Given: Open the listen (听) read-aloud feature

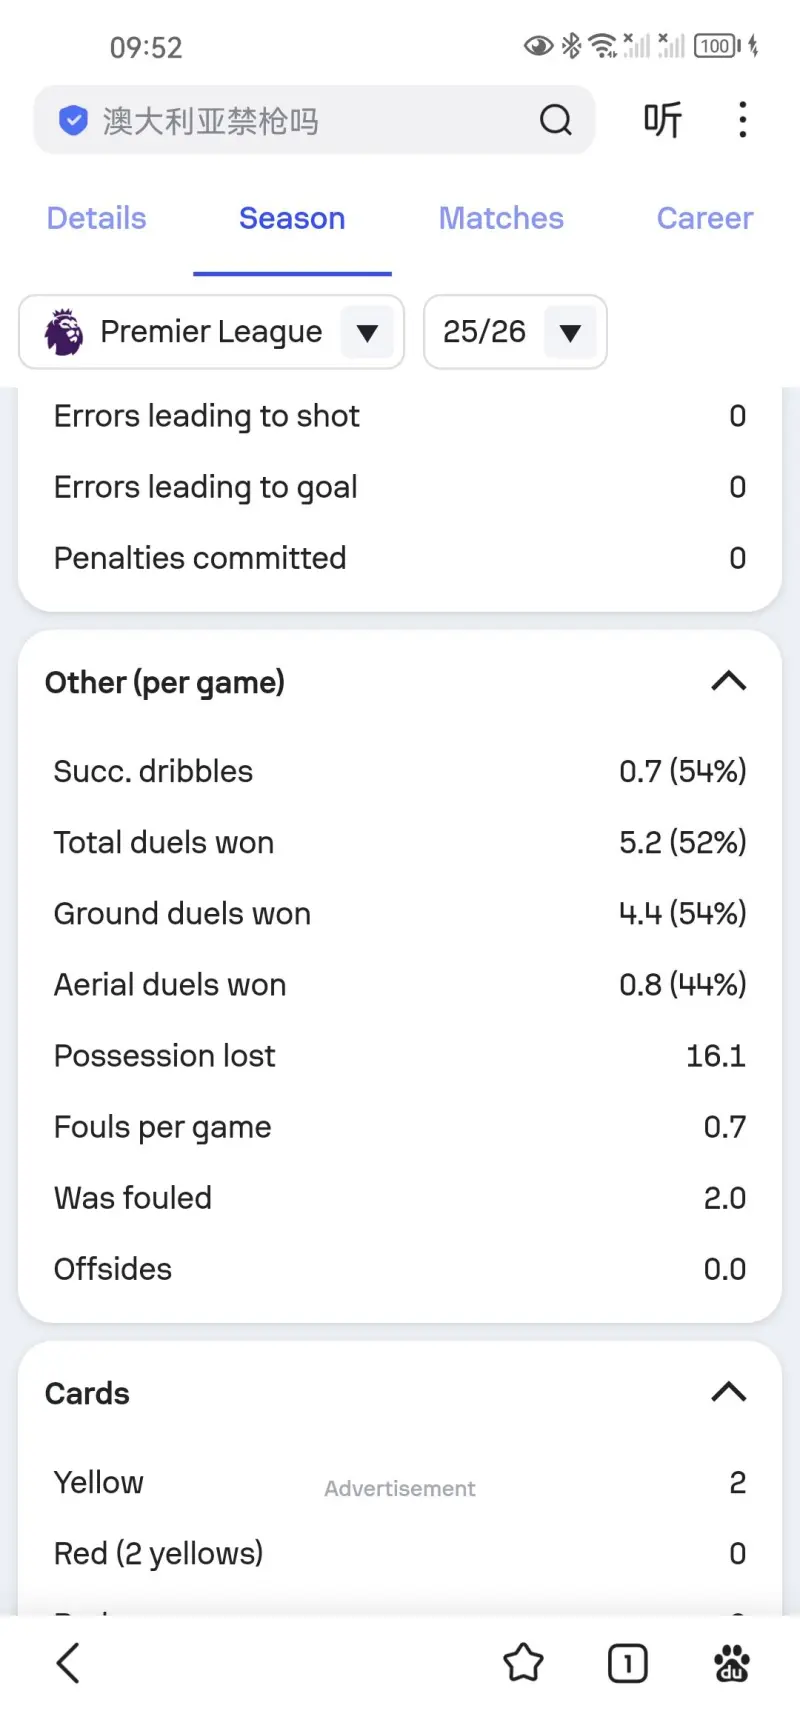Looking at the screenshot, I should [x=662, y=120].
